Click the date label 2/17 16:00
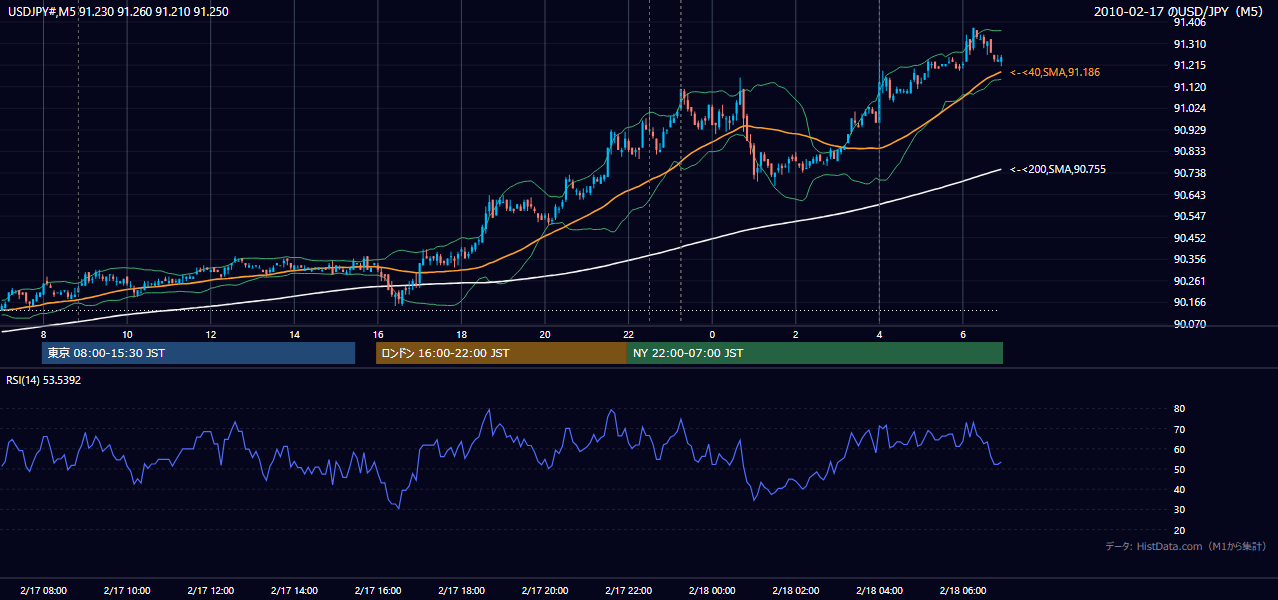1278x600 pixels. point(377,591)
